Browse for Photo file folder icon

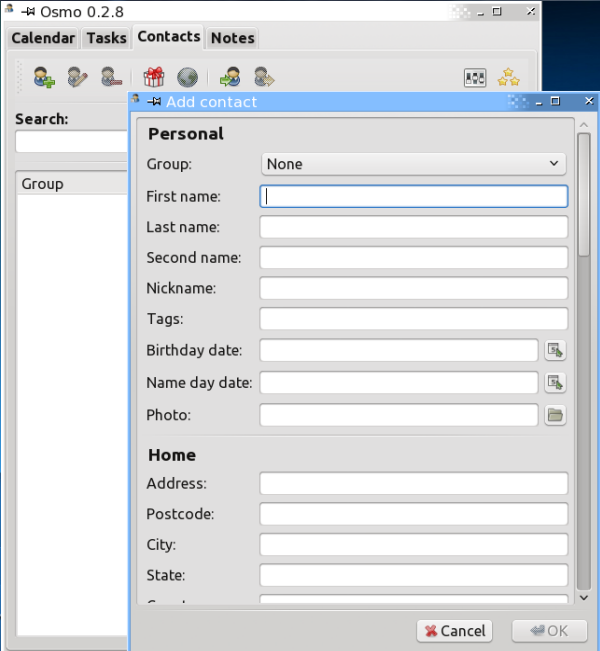pos(555,415)
